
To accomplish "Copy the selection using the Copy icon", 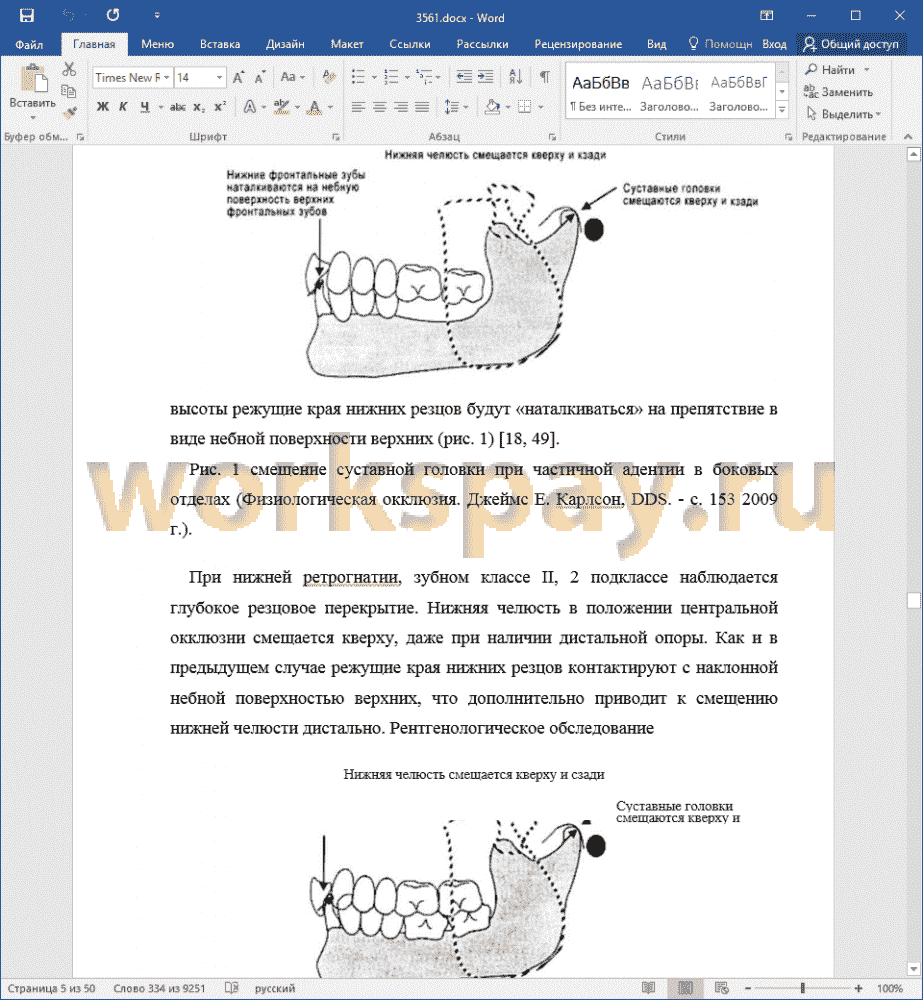I will coord(69,91).
